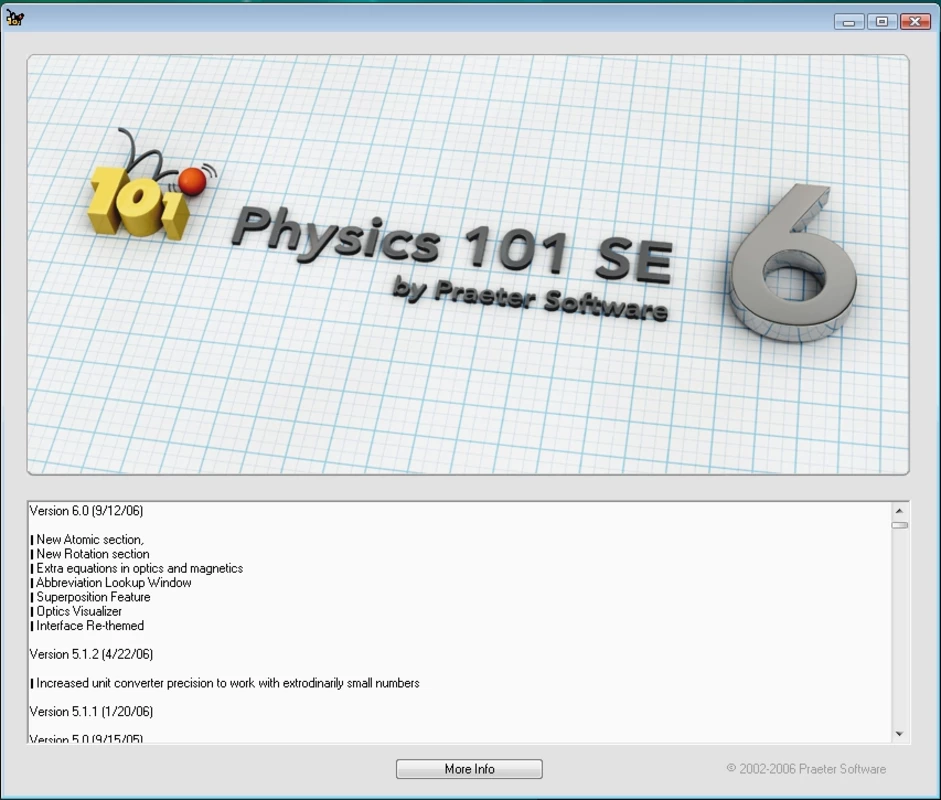Click the 'Increased unit converter precision' line
Image resolution: width=941 pixels, height=800 pixels.
[x=227, y=683]
